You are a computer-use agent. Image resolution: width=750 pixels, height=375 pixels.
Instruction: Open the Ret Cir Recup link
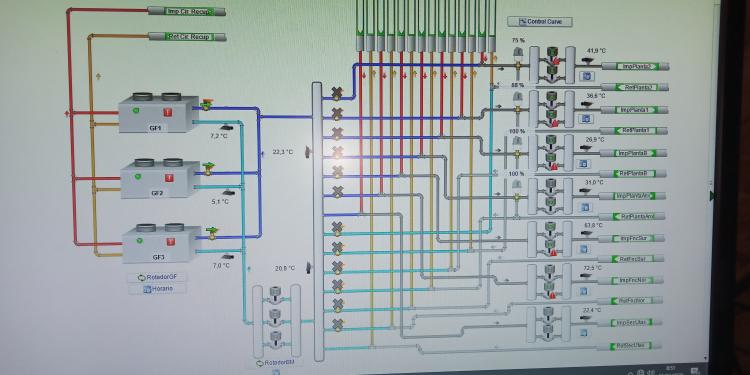point(187,36)
